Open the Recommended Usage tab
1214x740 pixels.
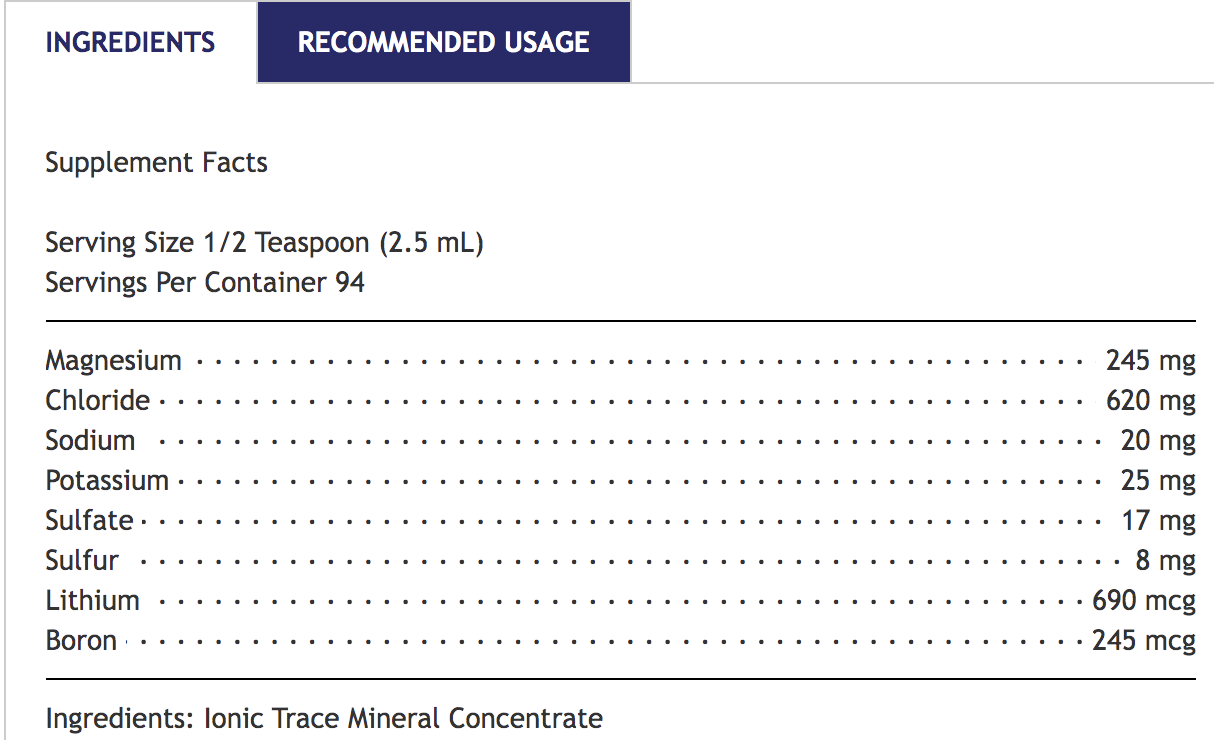point(443,42)
